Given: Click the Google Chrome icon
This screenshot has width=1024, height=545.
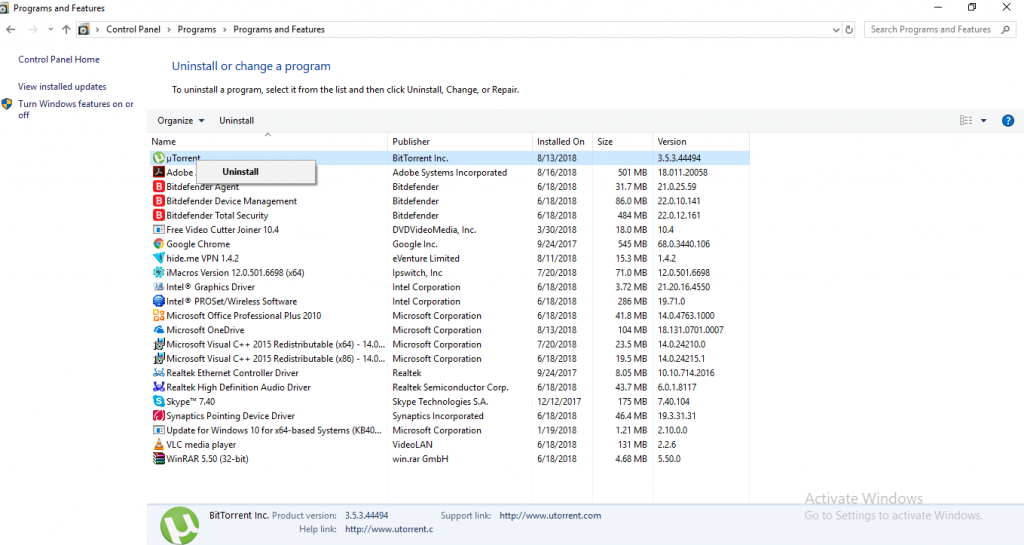Looking at the screenshot, I should (158, 244).
